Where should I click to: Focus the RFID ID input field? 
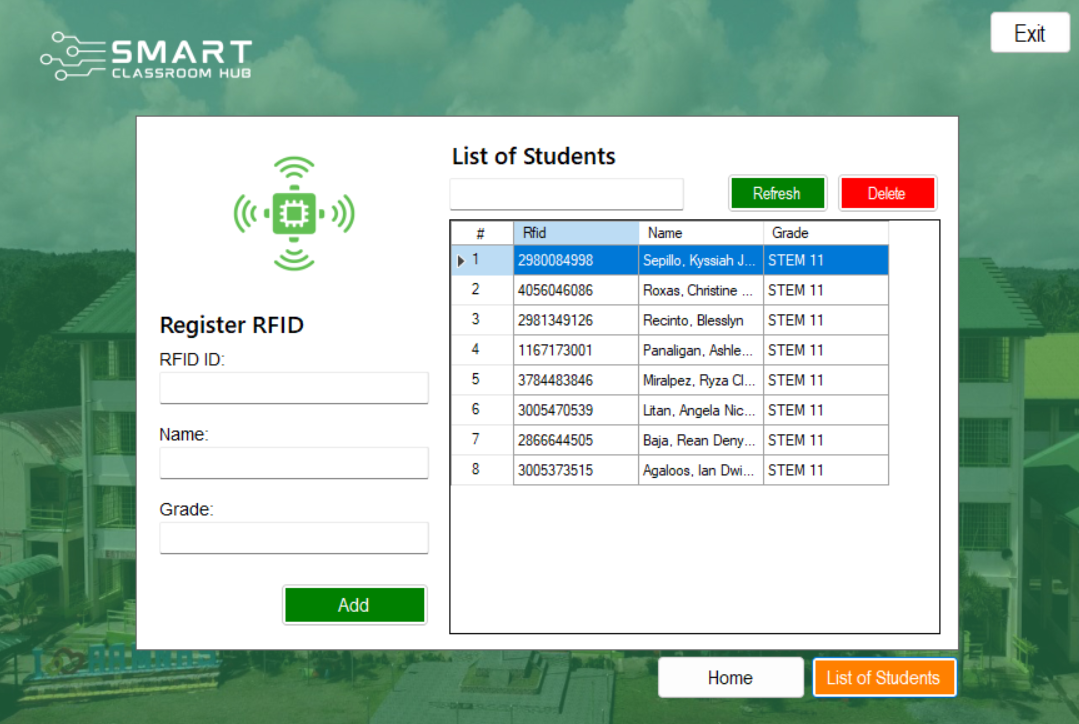coord(294,388)
